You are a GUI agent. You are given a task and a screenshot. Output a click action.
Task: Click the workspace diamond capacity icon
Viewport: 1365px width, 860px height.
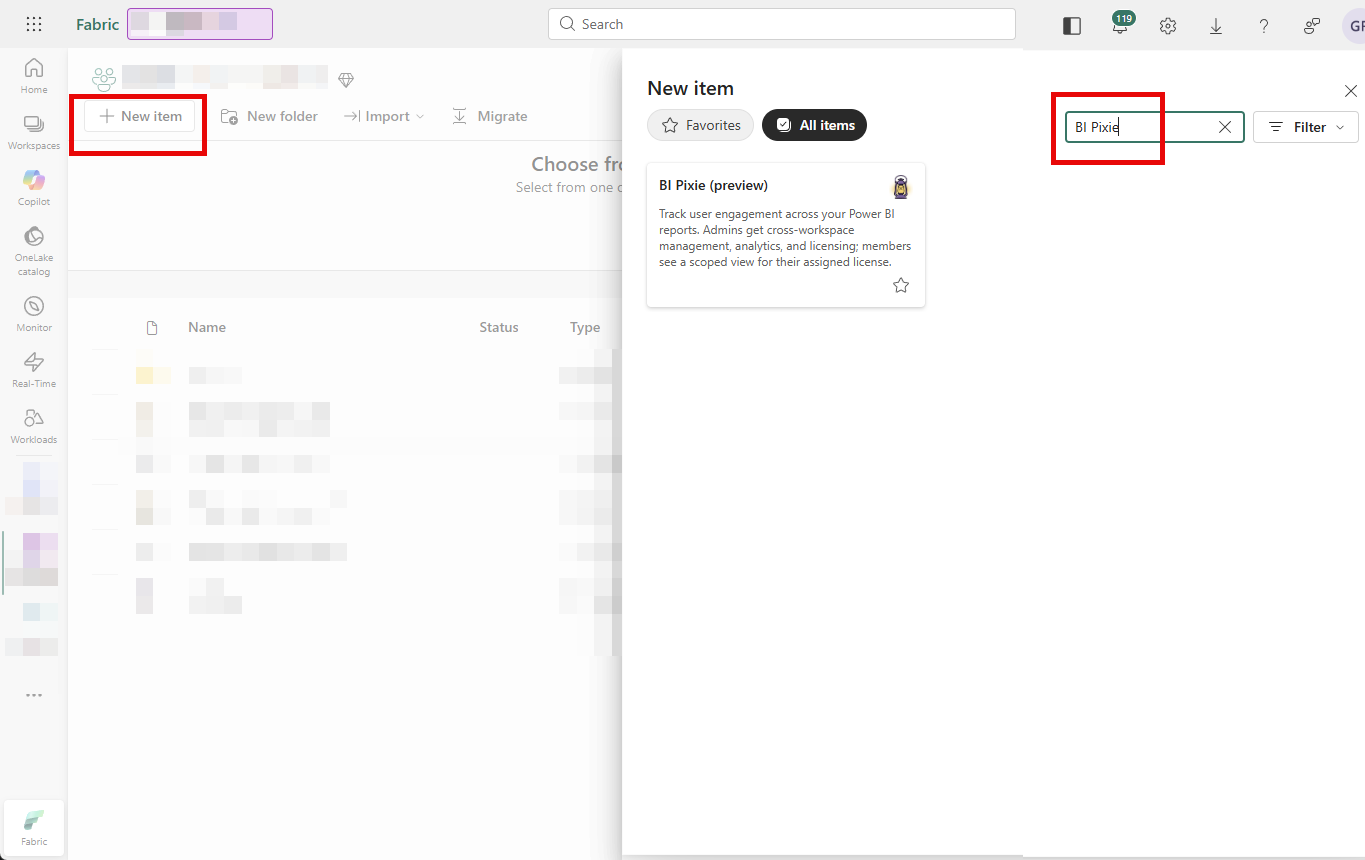click(346, 79)
